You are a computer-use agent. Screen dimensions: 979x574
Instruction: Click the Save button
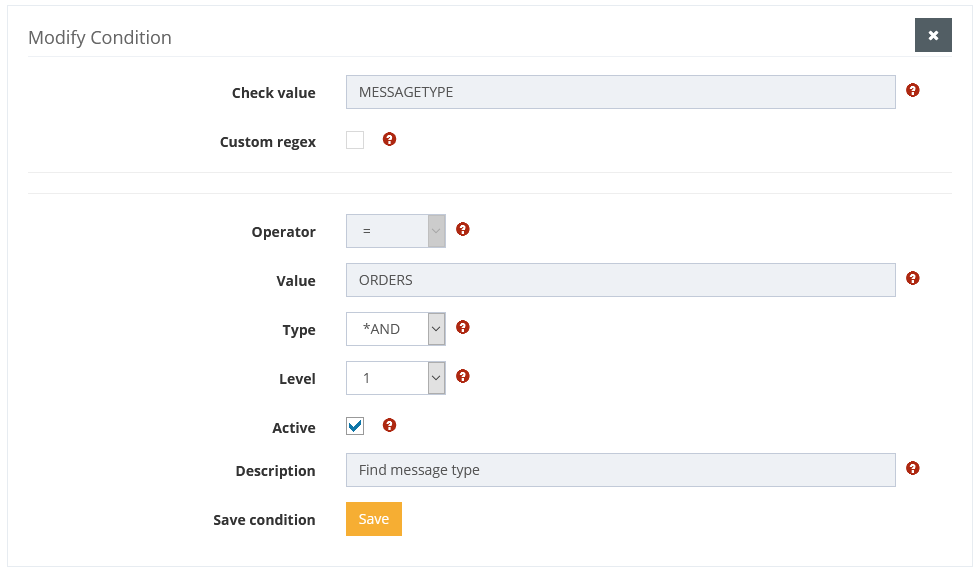(x=373, y=519)
